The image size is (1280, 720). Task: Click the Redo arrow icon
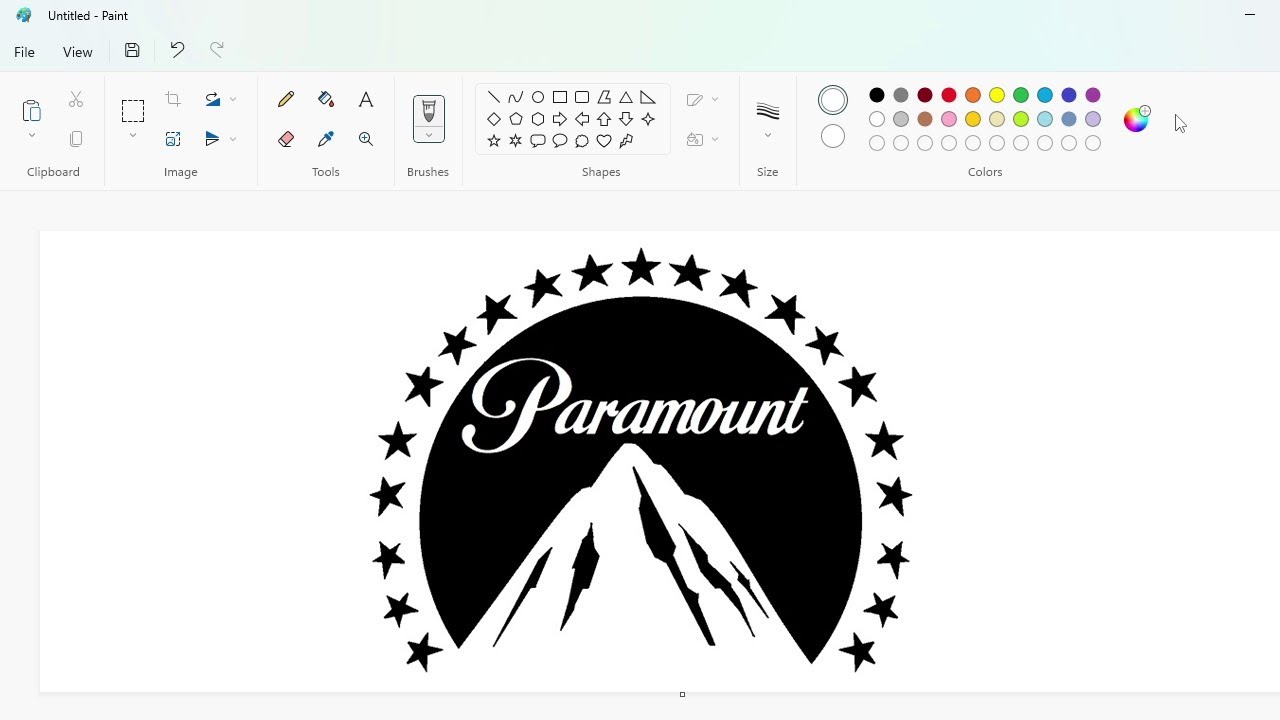pyautogui.click(x=217, y=50)
